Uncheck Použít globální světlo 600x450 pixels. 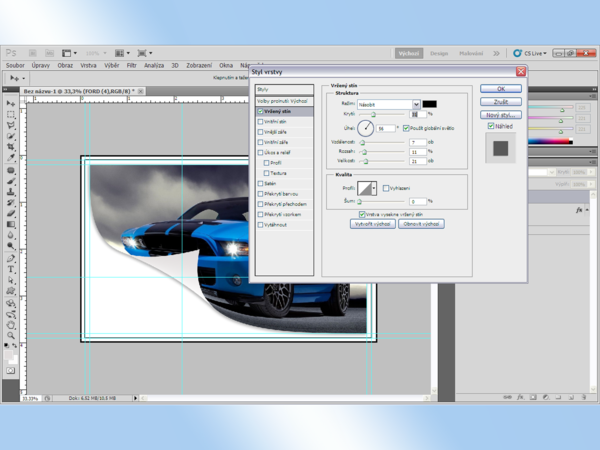tap(407, 128)
